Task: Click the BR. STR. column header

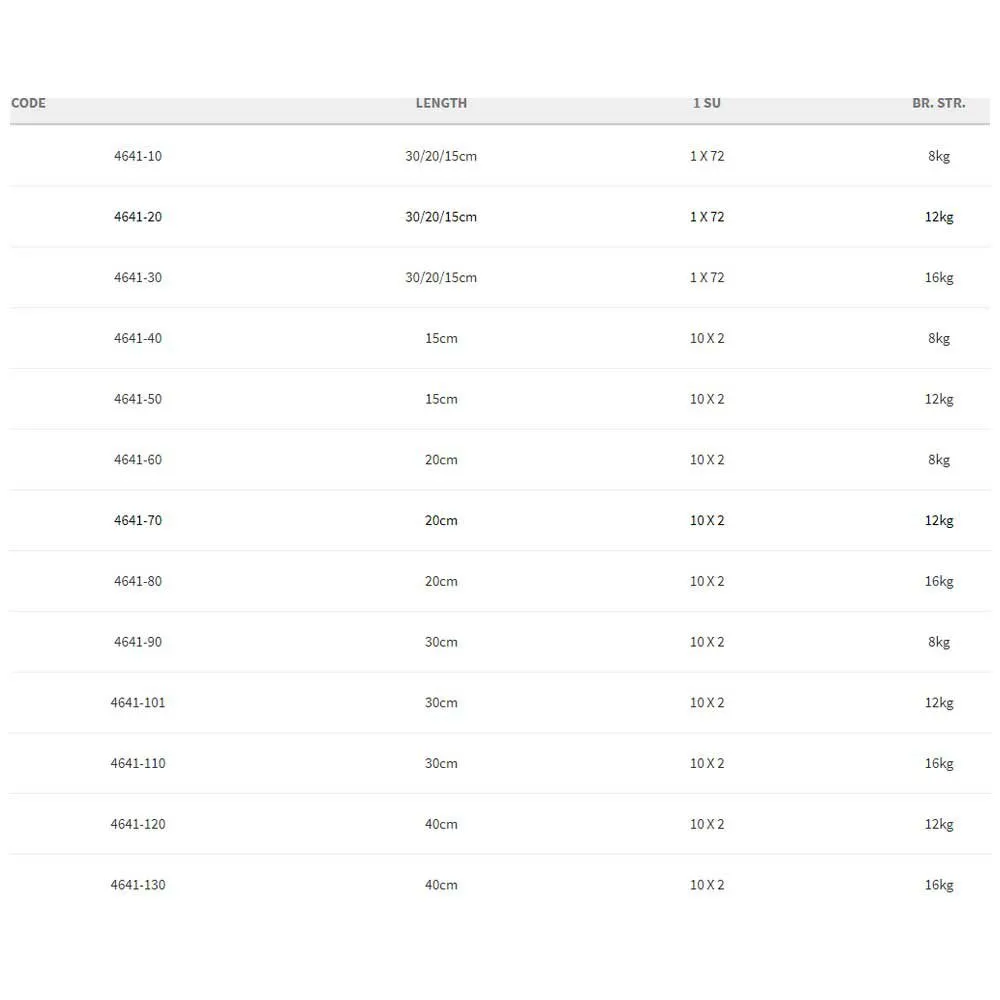Action: (938, 103)
